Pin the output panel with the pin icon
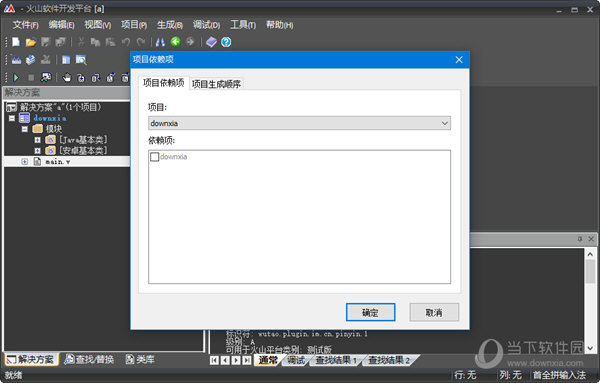The image size is (600, 383). click(x=580, y=239)
